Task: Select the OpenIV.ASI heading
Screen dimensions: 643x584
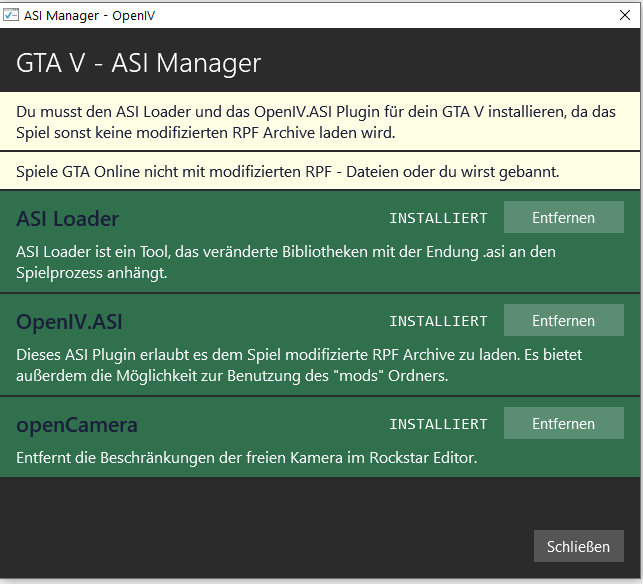Action: tap(70, 322)
